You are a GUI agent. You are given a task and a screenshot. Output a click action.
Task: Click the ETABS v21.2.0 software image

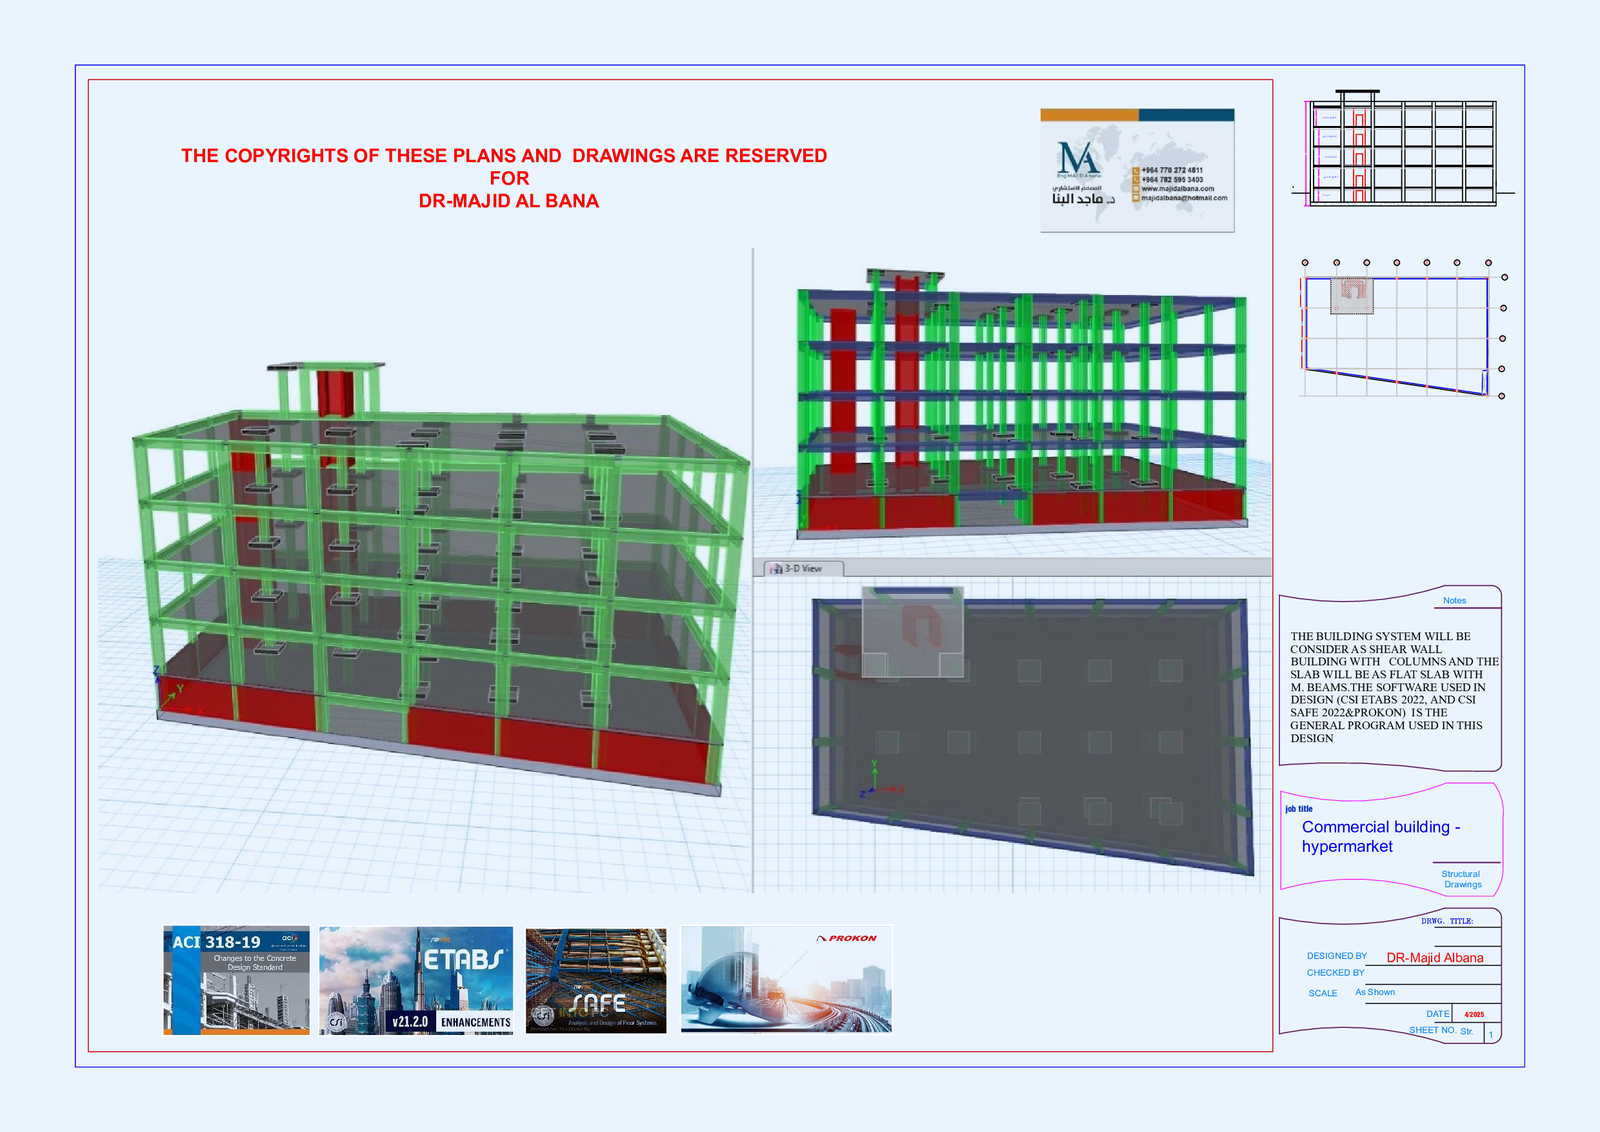[x=416, y=979]
